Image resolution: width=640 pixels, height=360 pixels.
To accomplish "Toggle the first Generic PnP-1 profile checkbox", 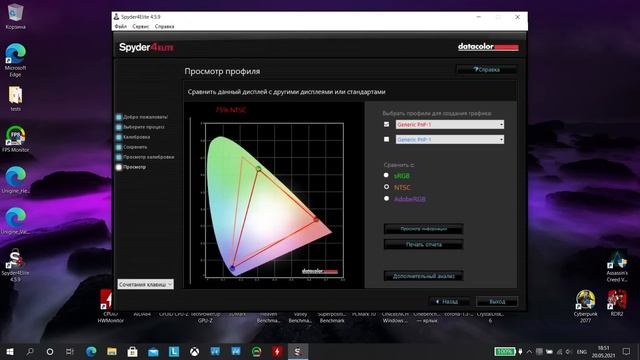I will click(x=387, y=124).
